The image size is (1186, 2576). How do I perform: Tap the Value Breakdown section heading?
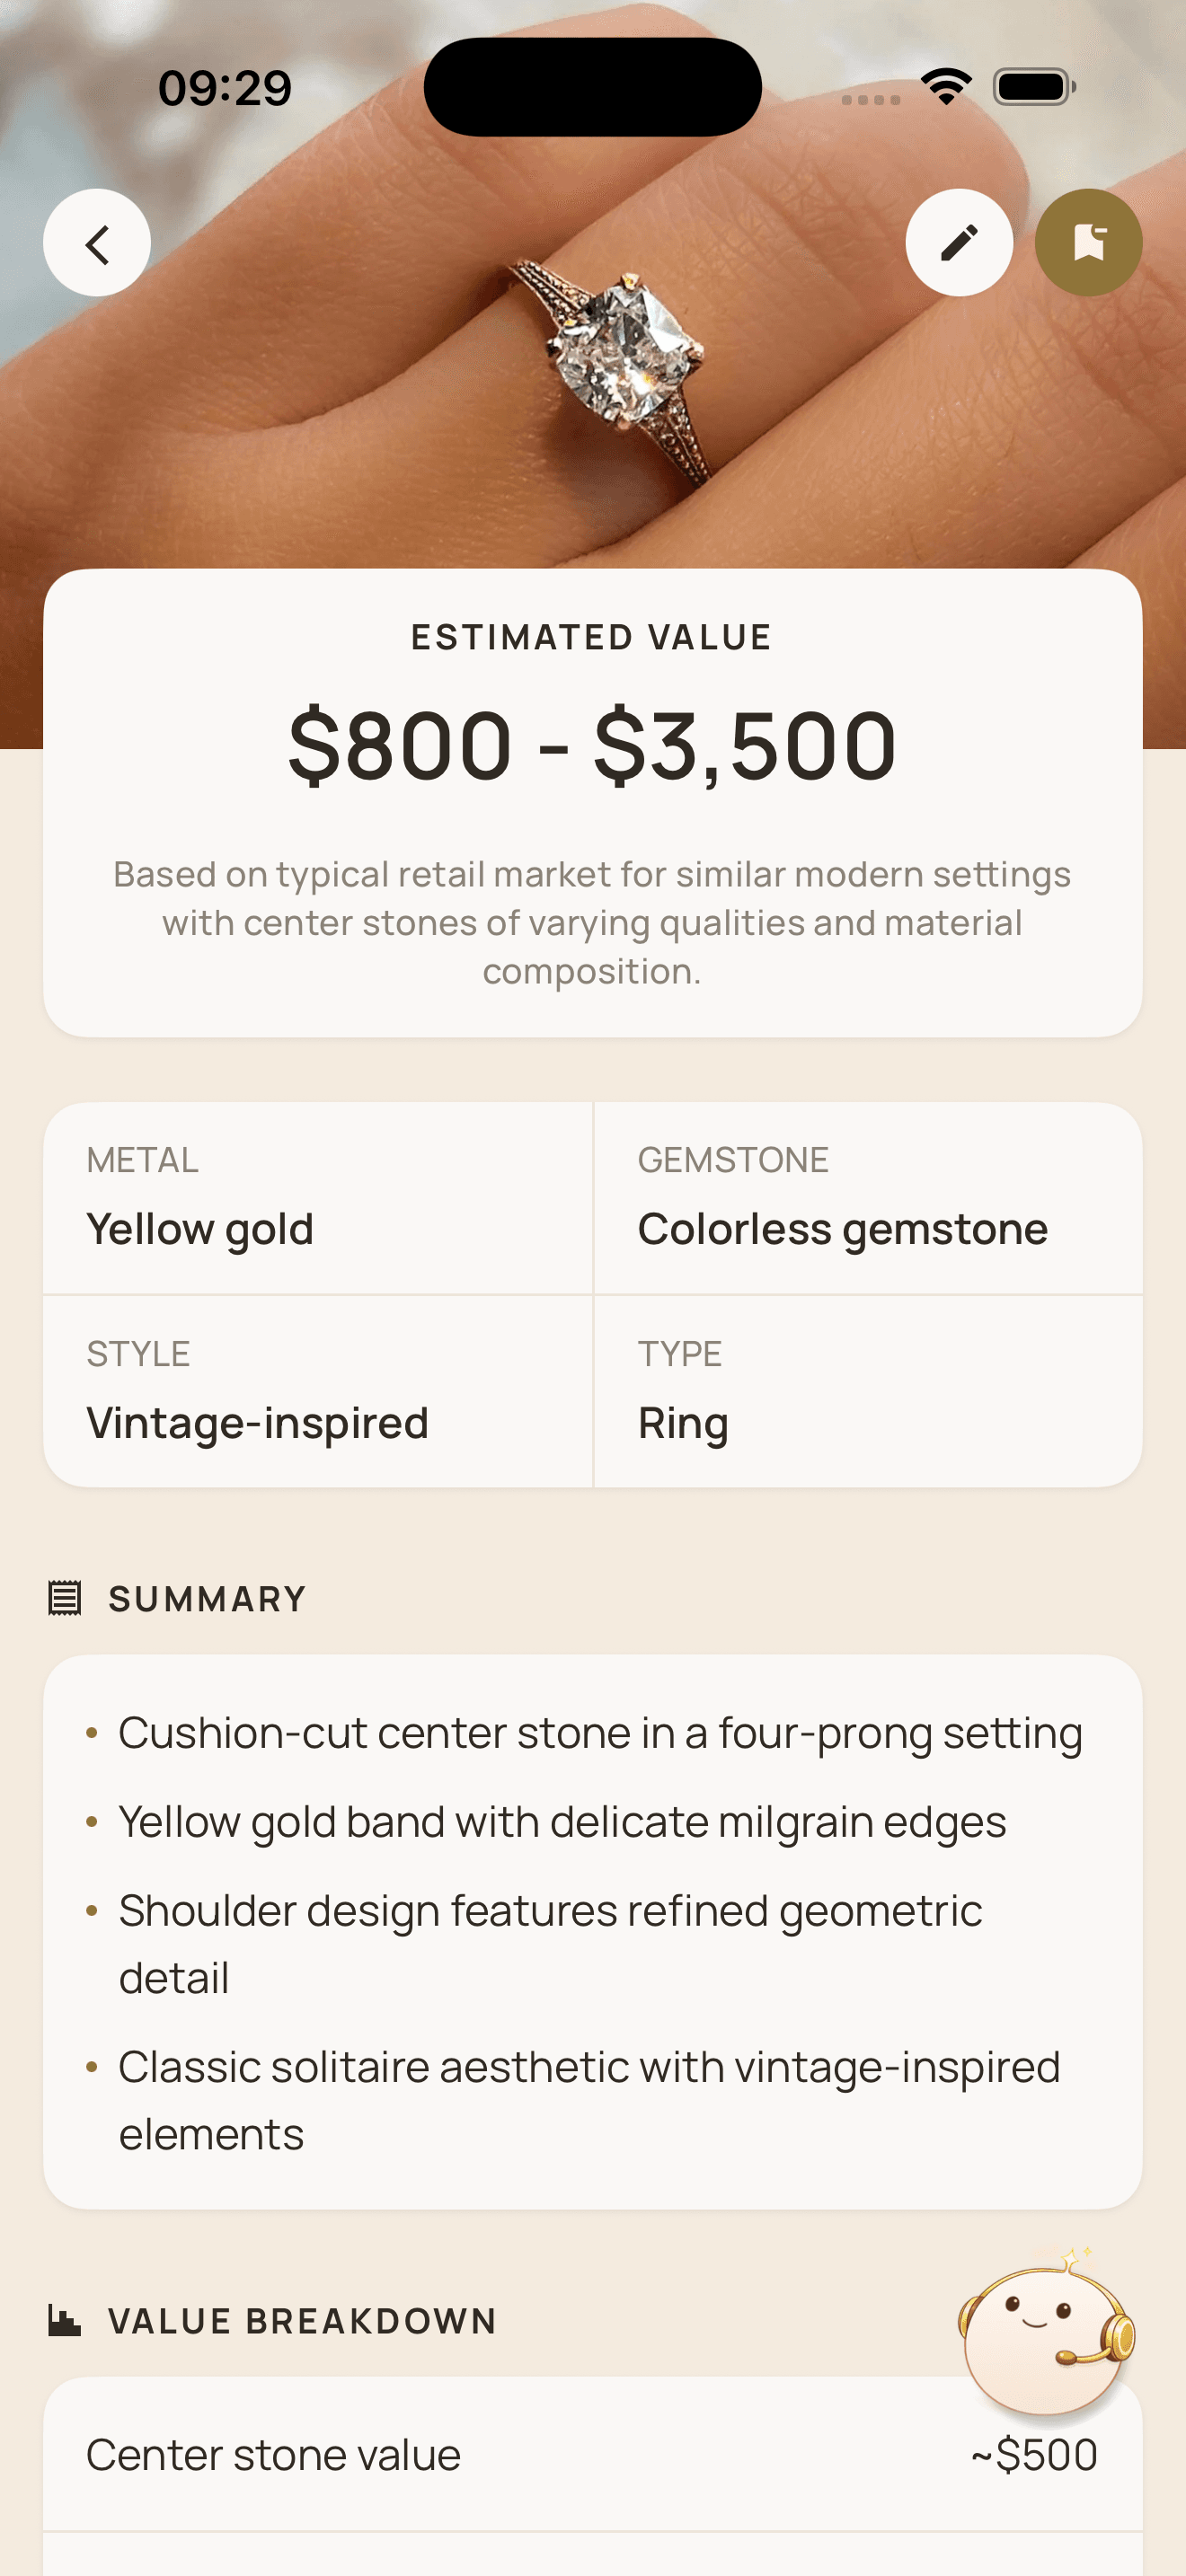(x=302, y=2320)
